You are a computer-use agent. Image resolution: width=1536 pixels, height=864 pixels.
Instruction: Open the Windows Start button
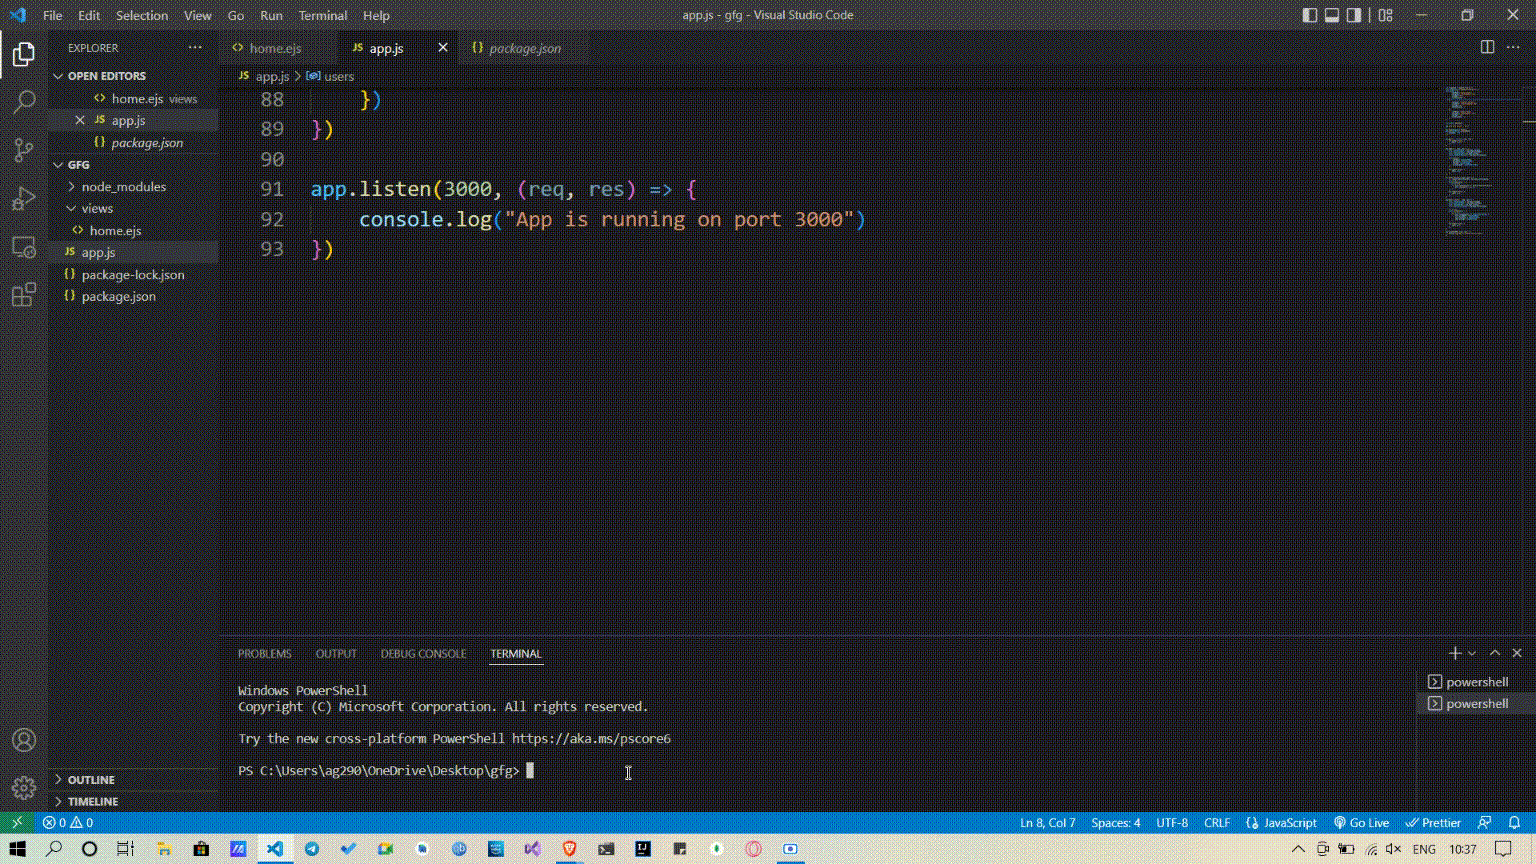point(17,848)
